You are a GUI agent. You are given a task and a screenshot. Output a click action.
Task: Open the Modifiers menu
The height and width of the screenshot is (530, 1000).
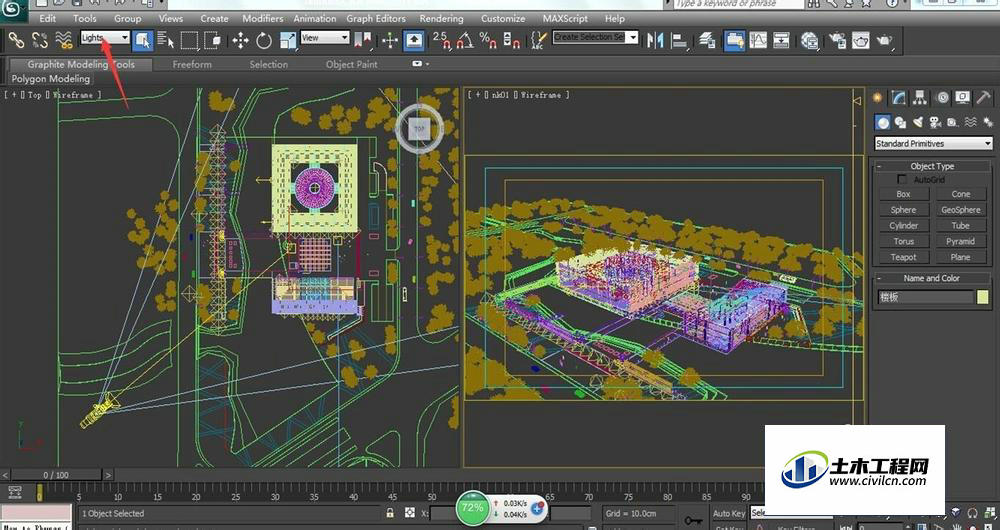(263, 18)
